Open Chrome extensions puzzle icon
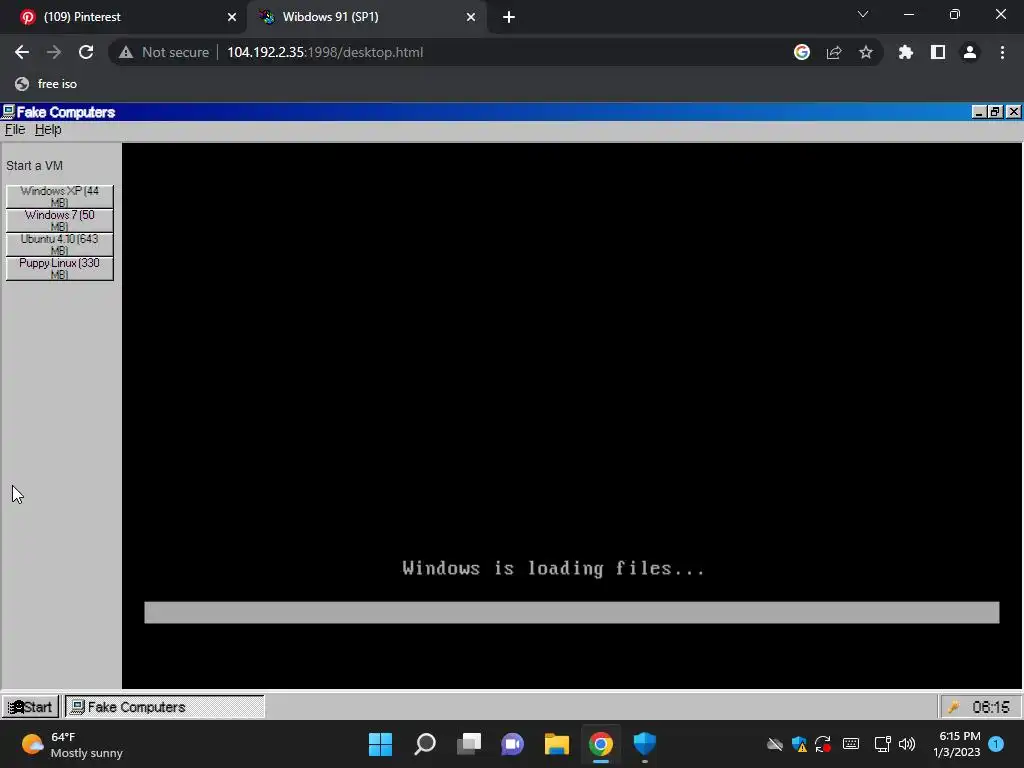The image size is (1024, 768). 906,52
